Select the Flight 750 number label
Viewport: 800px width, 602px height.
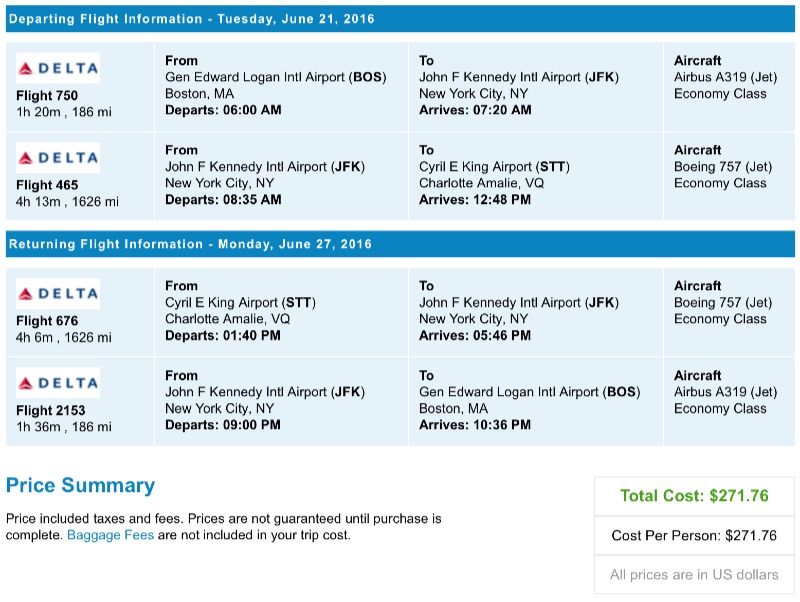pyautogui.click(x=47, y=96)
